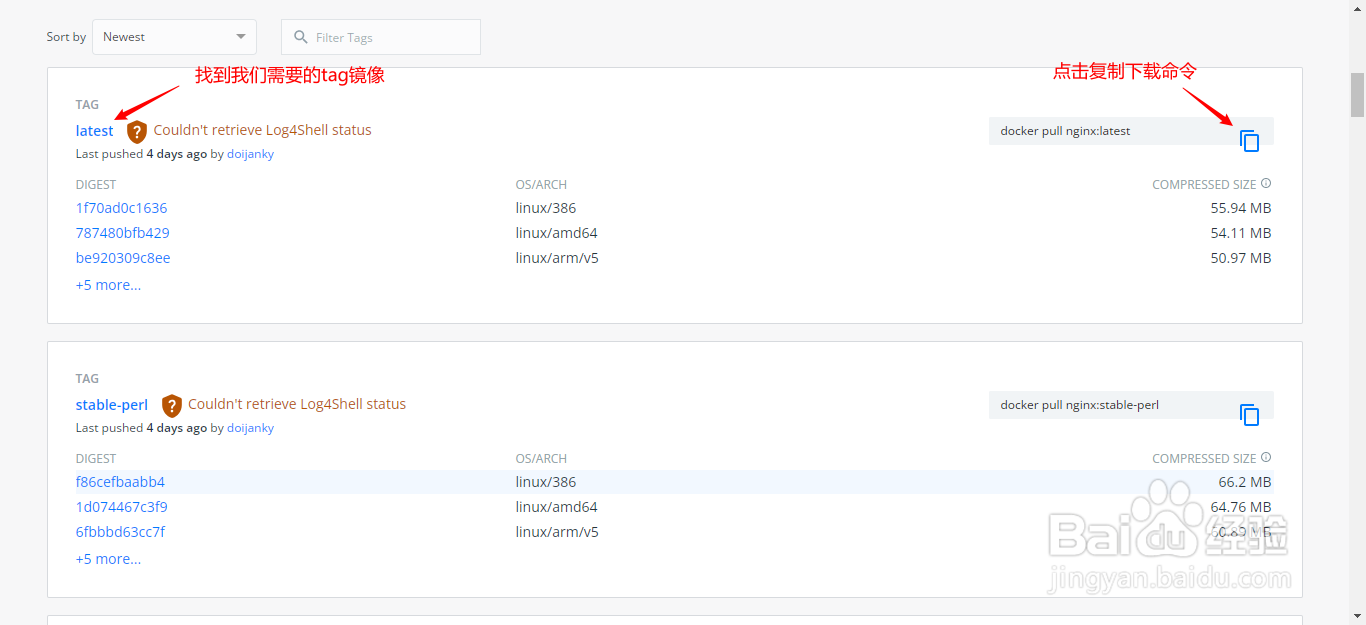Open doijanky profile under the latest tag

click(251, 154)
